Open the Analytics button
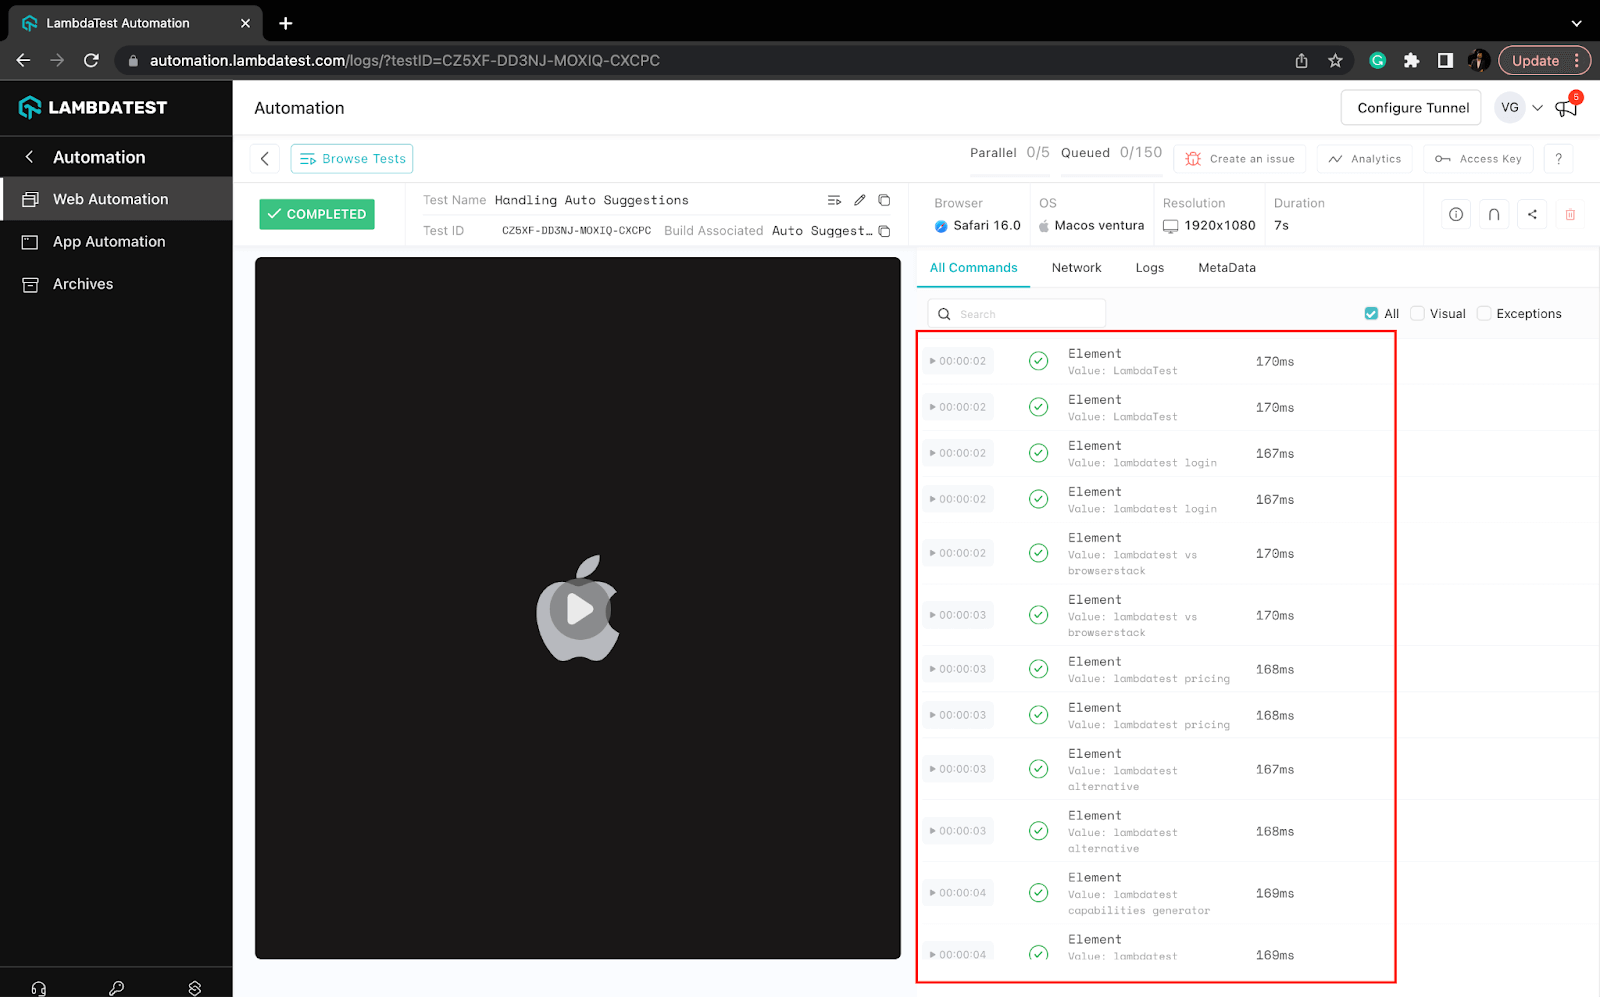The image size is (1600, 997). pyautogui.click(x=1365, y=158)
